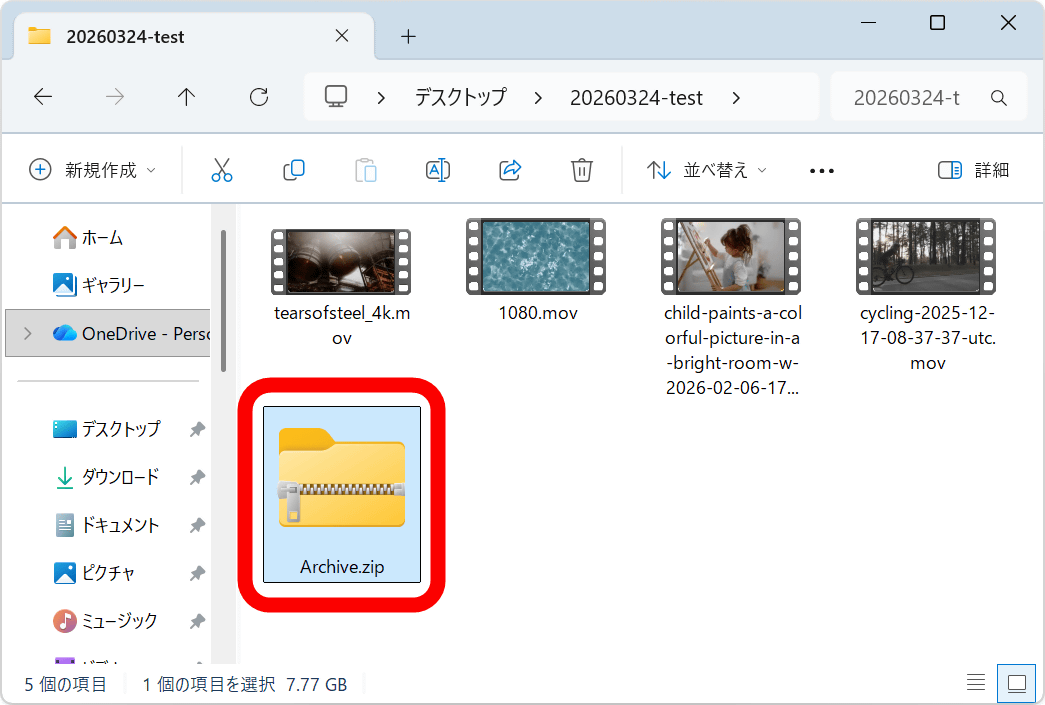The height and width of the screenshot is (705, 1045).
Task: Select the Archive.zip file
Action: [x=342, y=494]
